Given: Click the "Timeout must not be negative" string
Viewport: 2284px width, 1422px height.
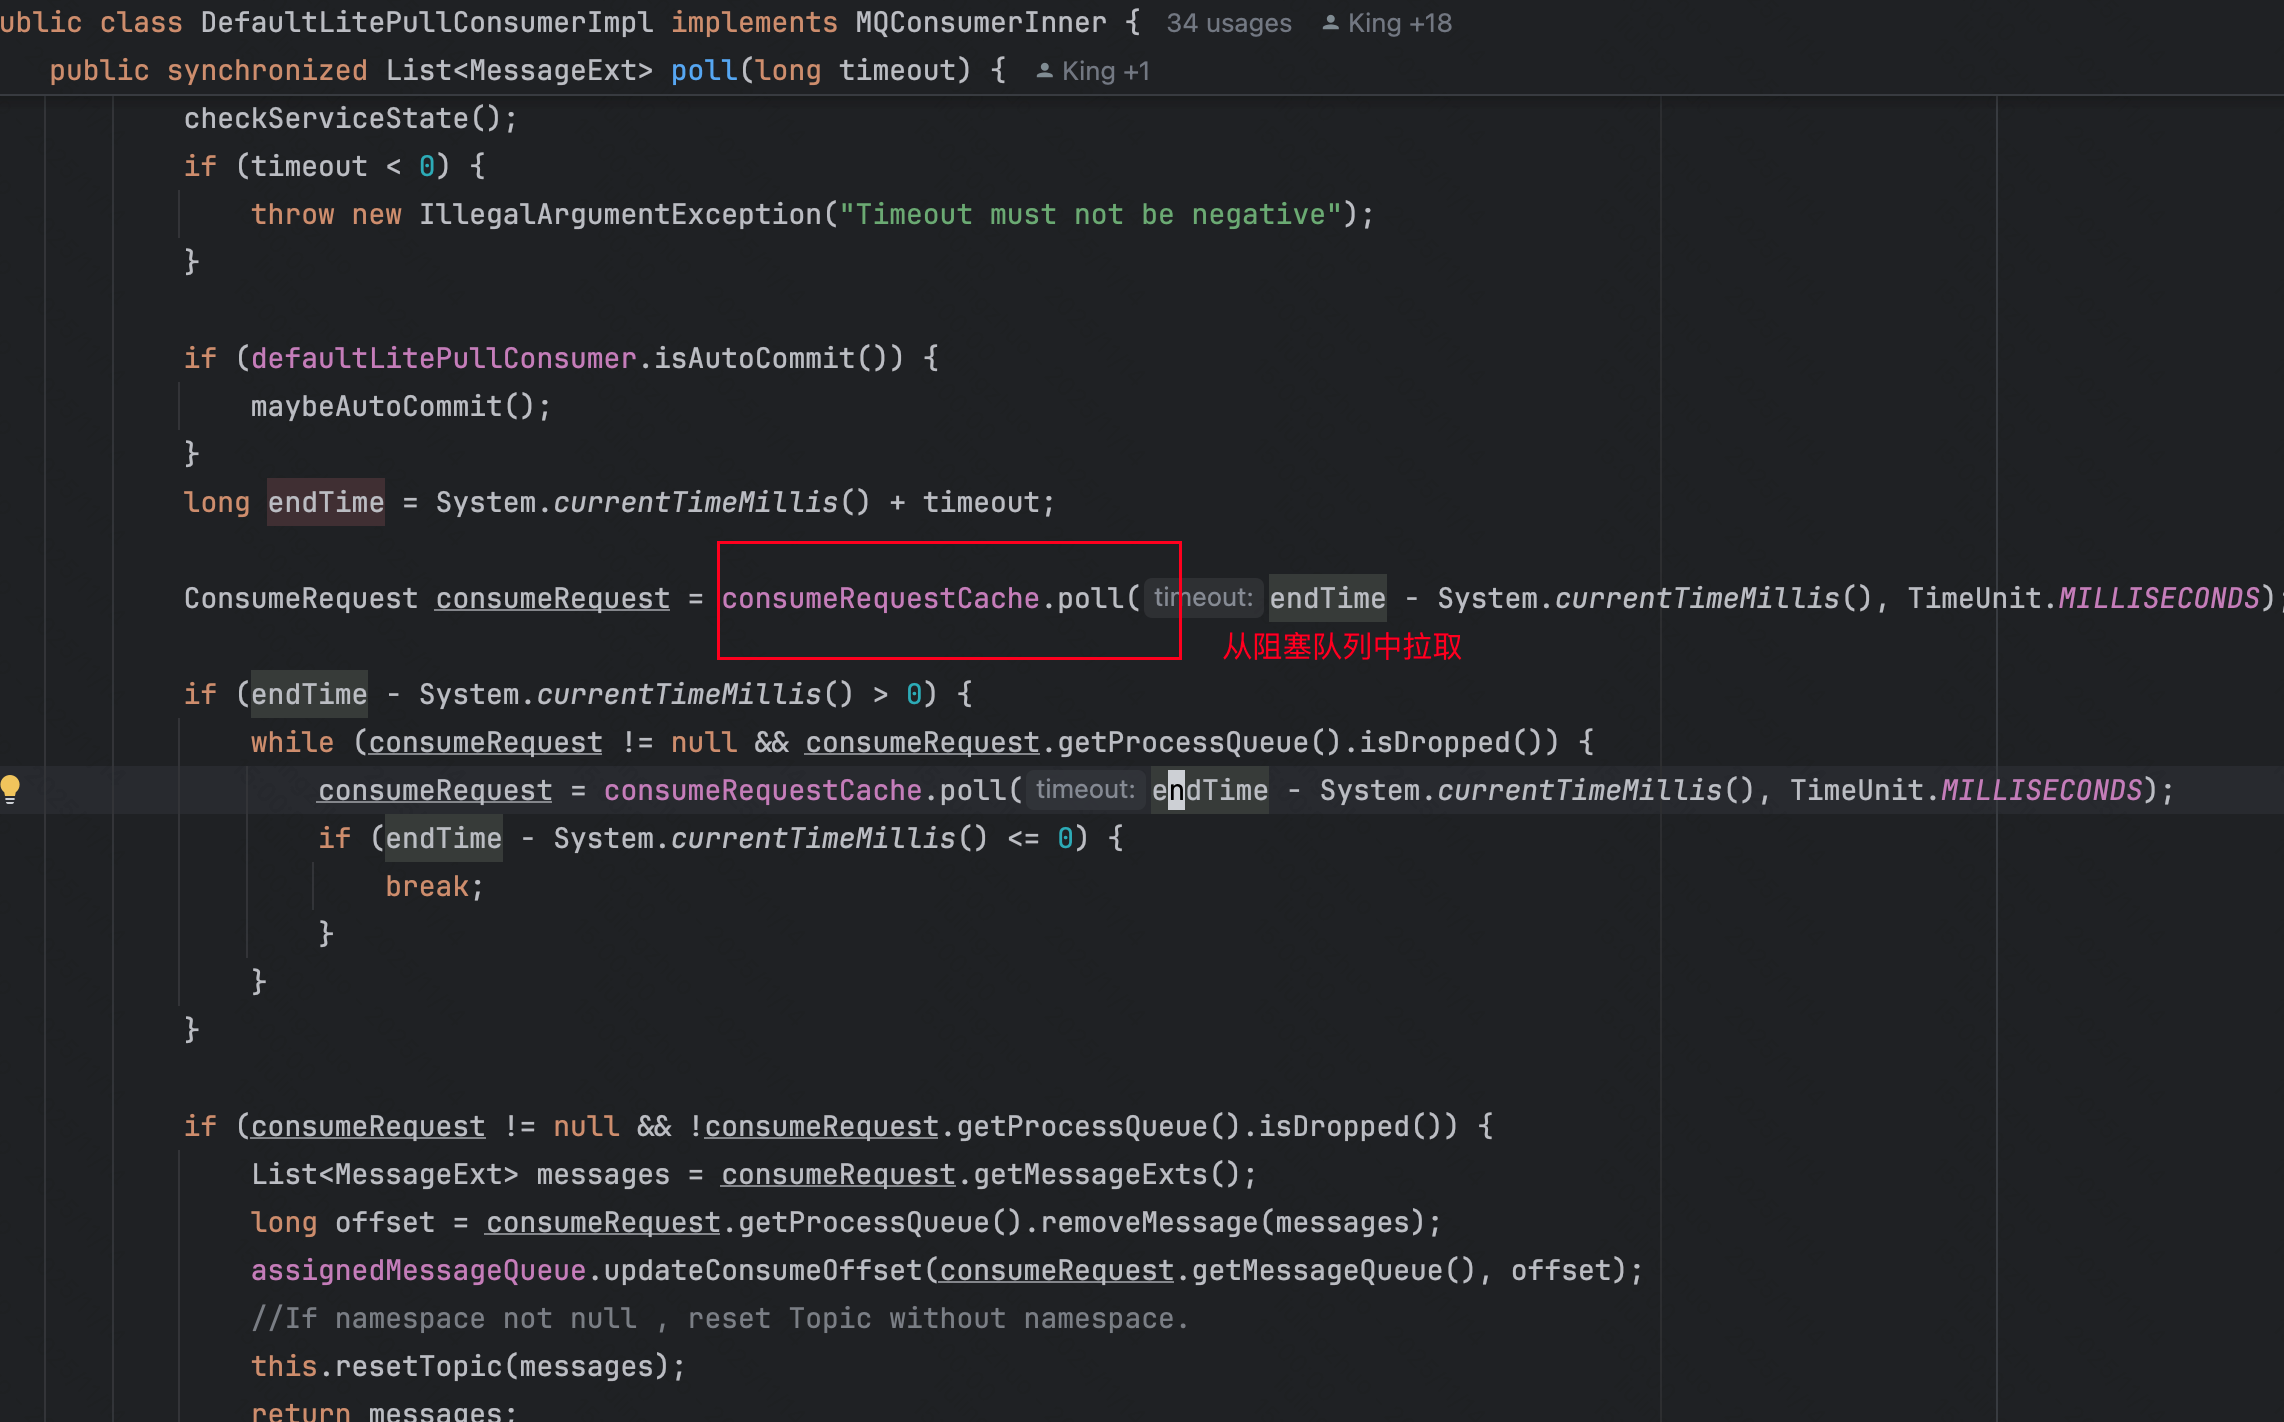Looking at the screenshot, I should coord(1090,215).
